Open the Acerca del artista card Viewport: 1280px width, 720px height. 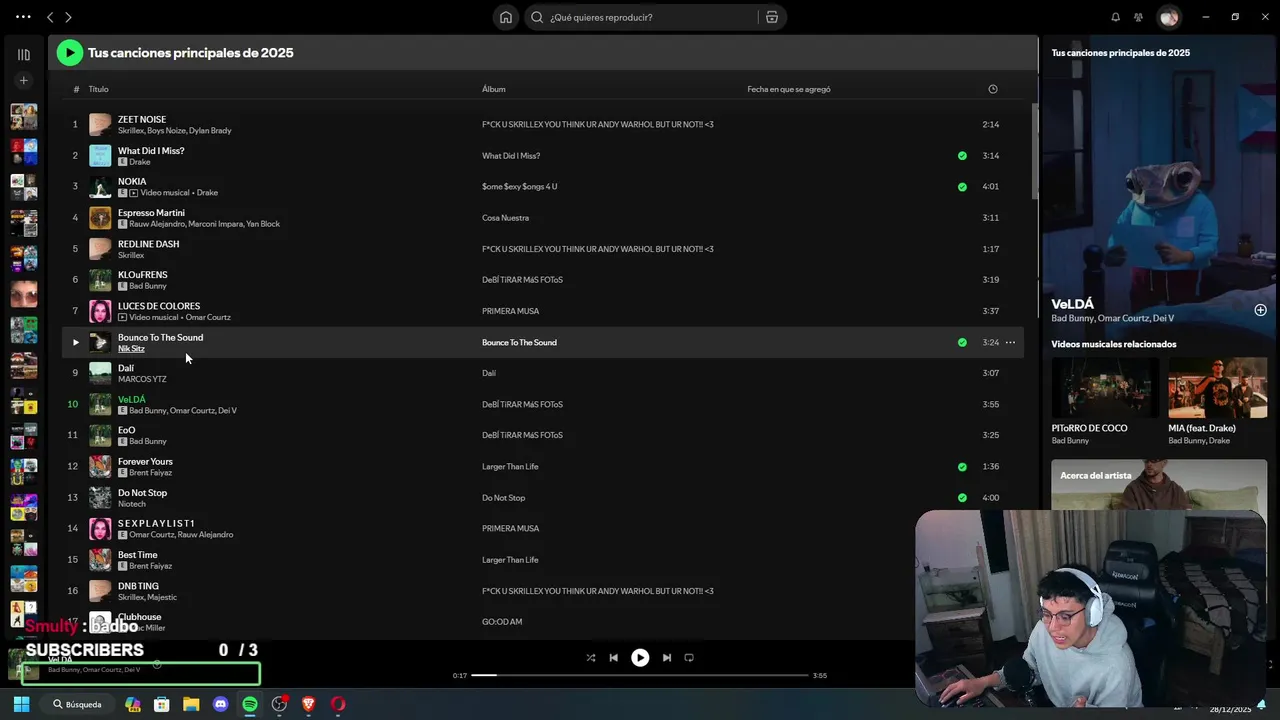click(x=1159, y=485)
